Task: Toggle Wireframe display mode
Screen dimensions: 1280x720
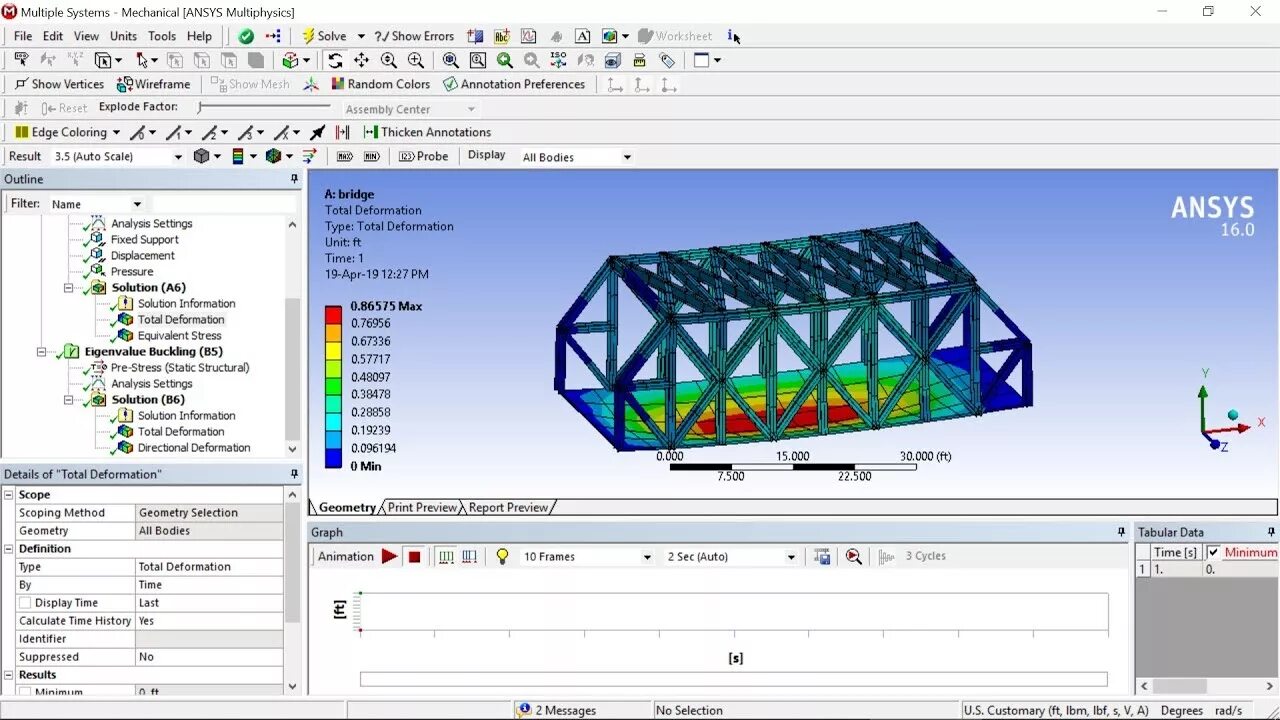Action: click(x=154, y=84)
